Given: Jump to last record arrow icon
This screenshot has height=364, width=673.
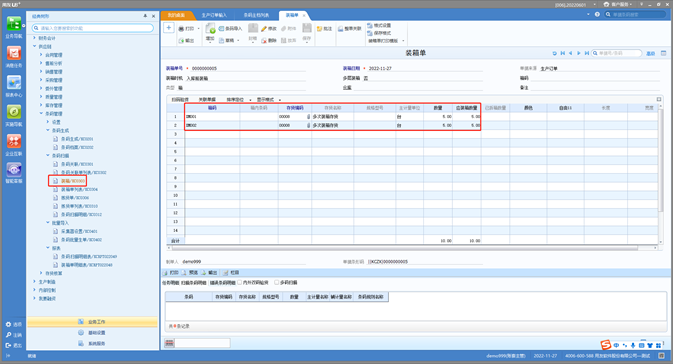Looking at the screenshot, I should pos(587,53).
